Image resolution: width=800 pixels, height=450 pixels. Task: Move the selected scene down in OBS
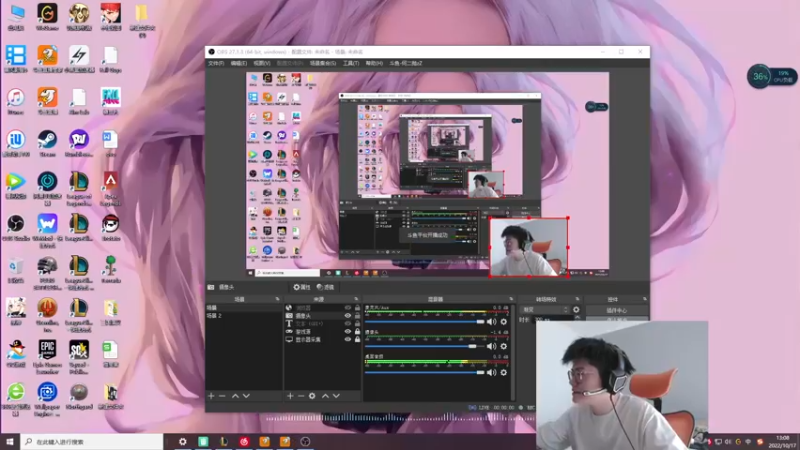coord(246,396)
